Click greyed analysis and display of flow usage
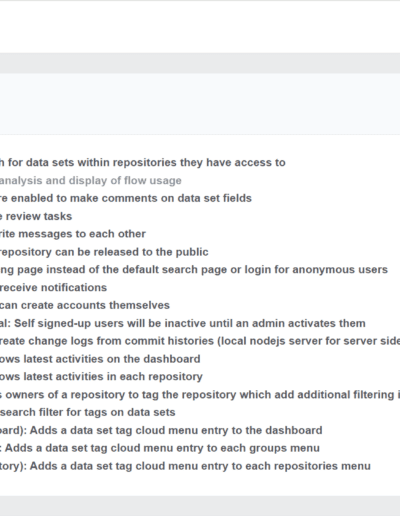This screenshot has width=400, height=516. click(91, 181)
